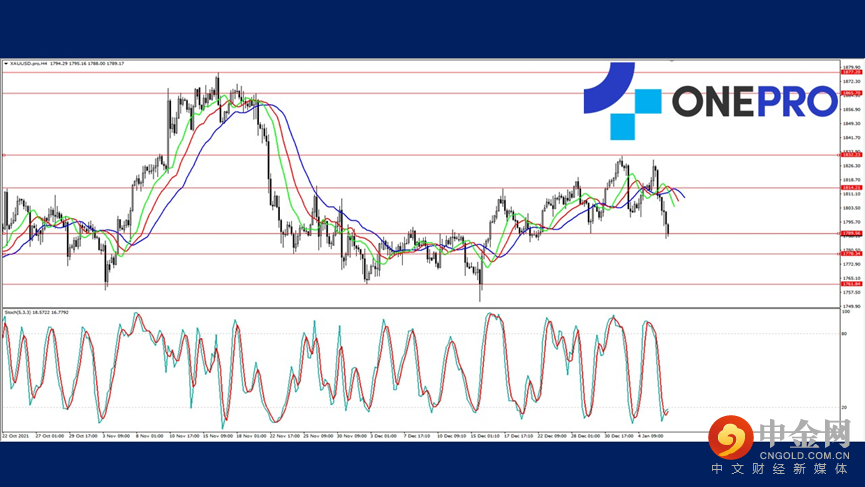Click the 22 Nov 17:00 time label

tap(285, 436)
